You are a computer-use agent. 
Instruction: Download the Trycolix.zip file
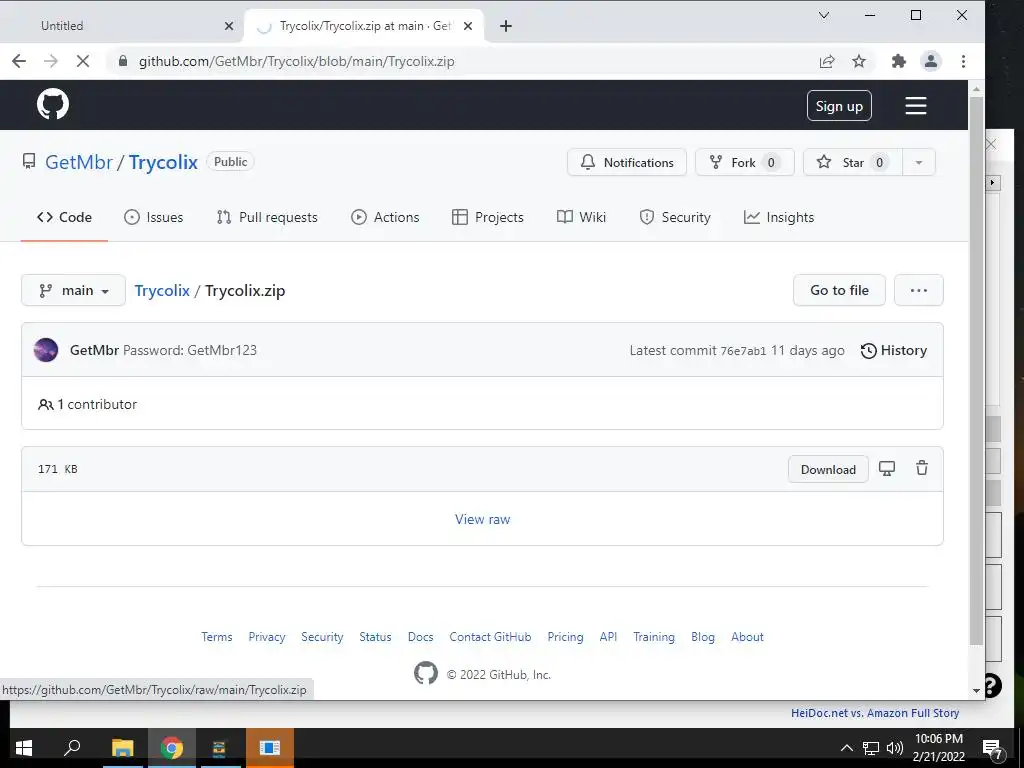click(x=828, y=470)
